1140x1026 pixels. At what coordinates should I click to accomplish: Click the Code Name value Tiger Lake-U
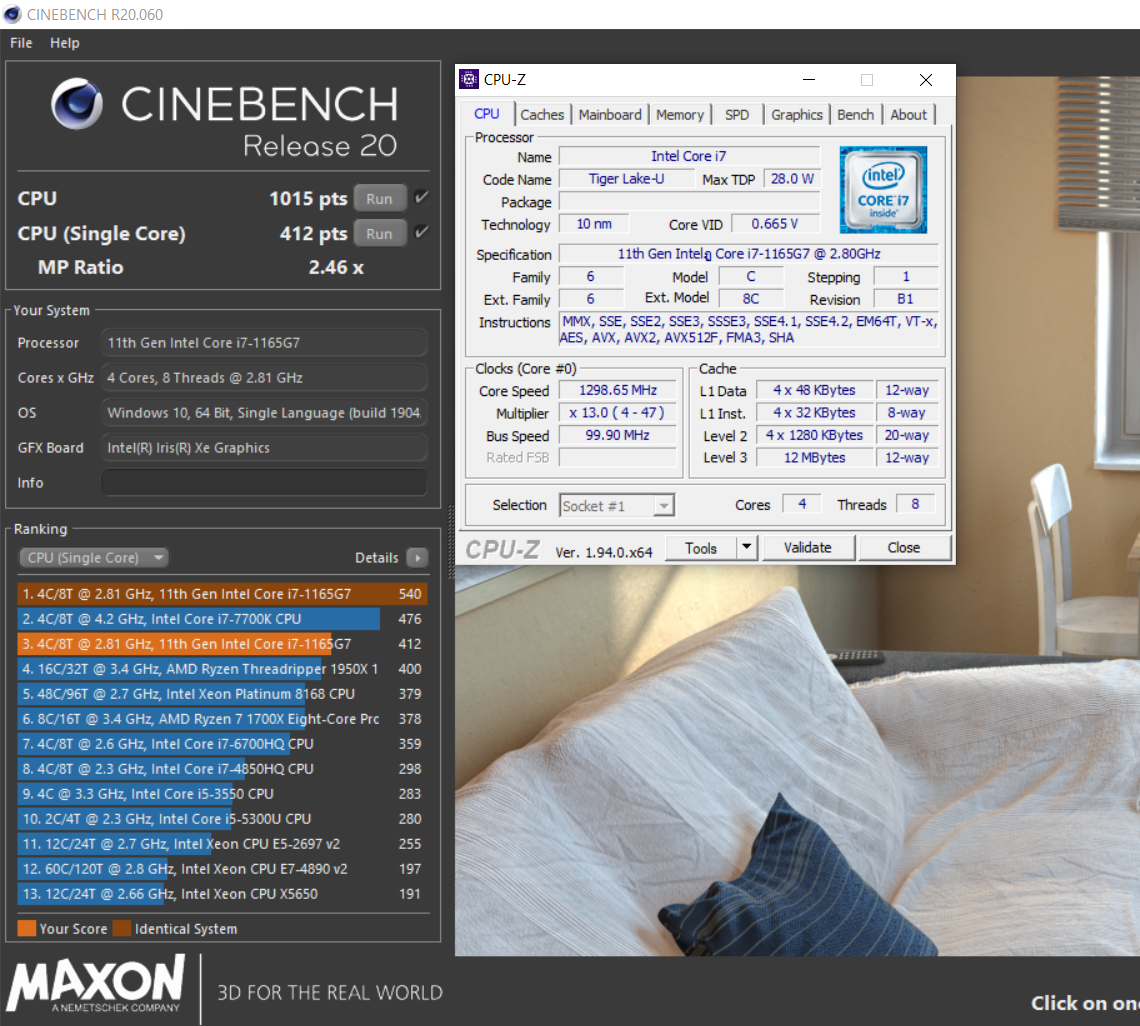pyautogui.click(x=627, y=179)
